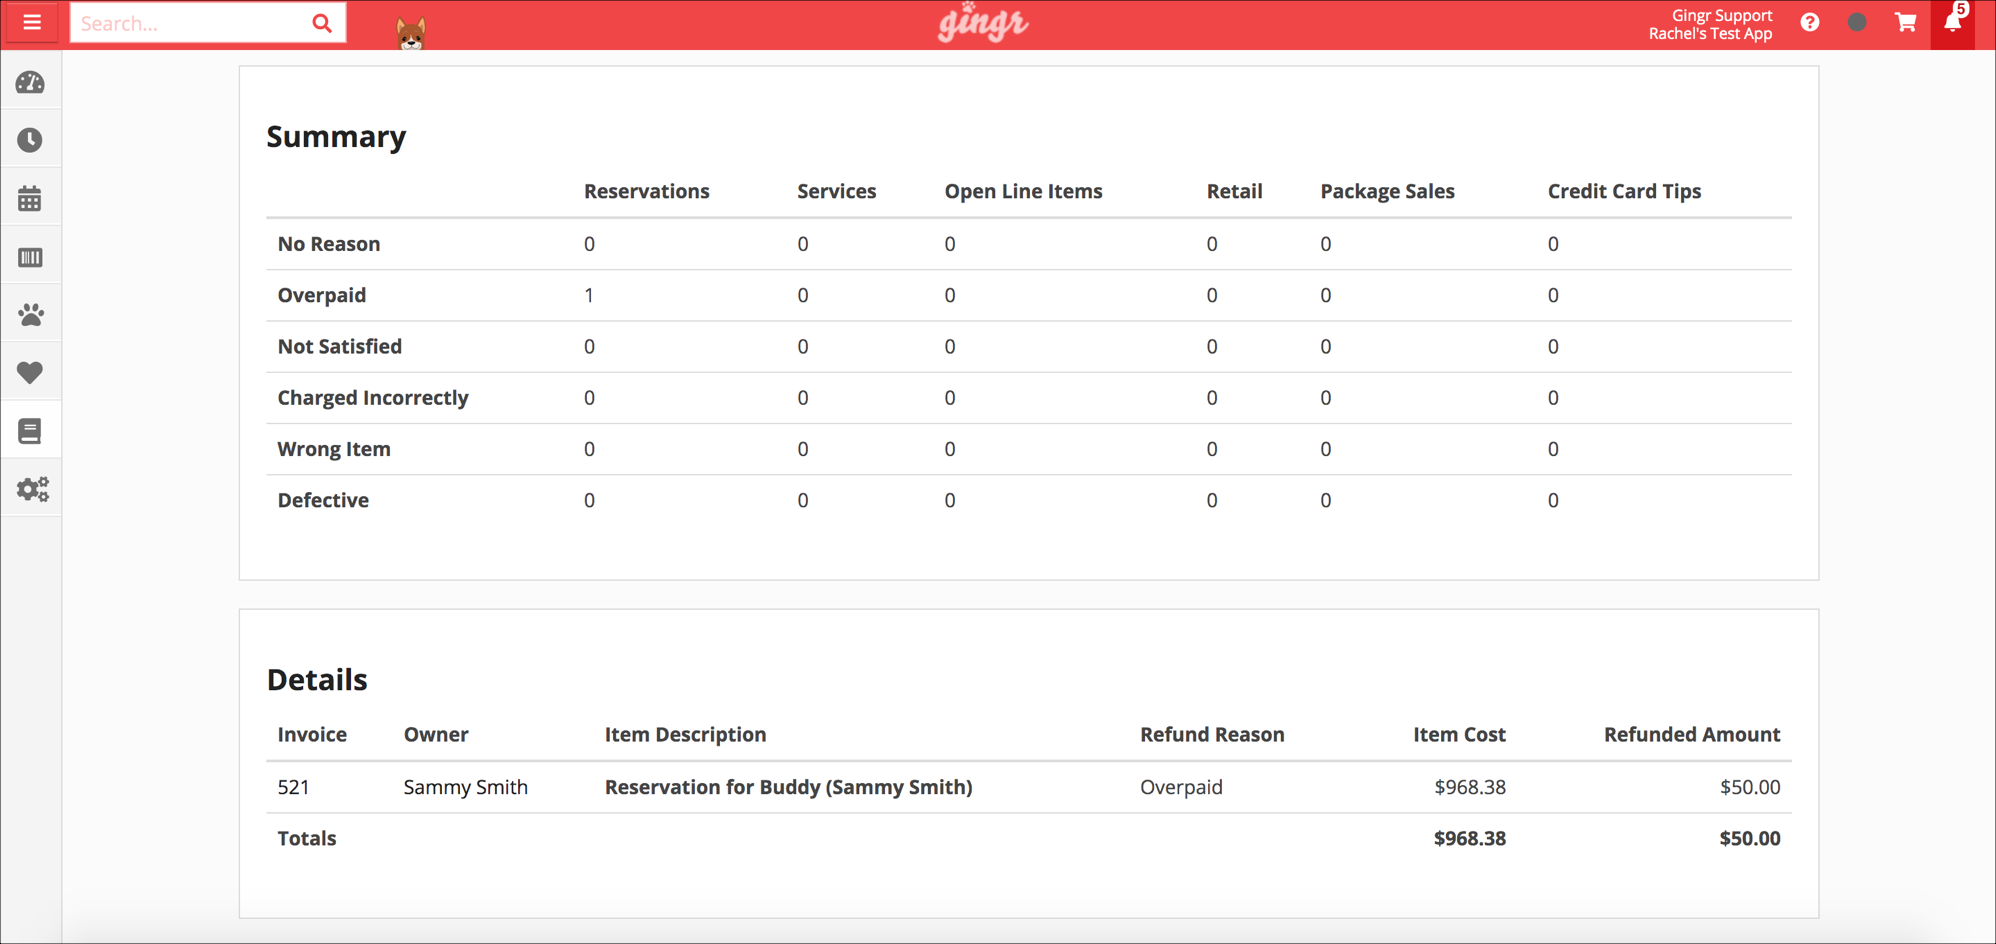Open the clock sidebar icon
This screenshot has width=1996, height=944.
coord(30,140)
